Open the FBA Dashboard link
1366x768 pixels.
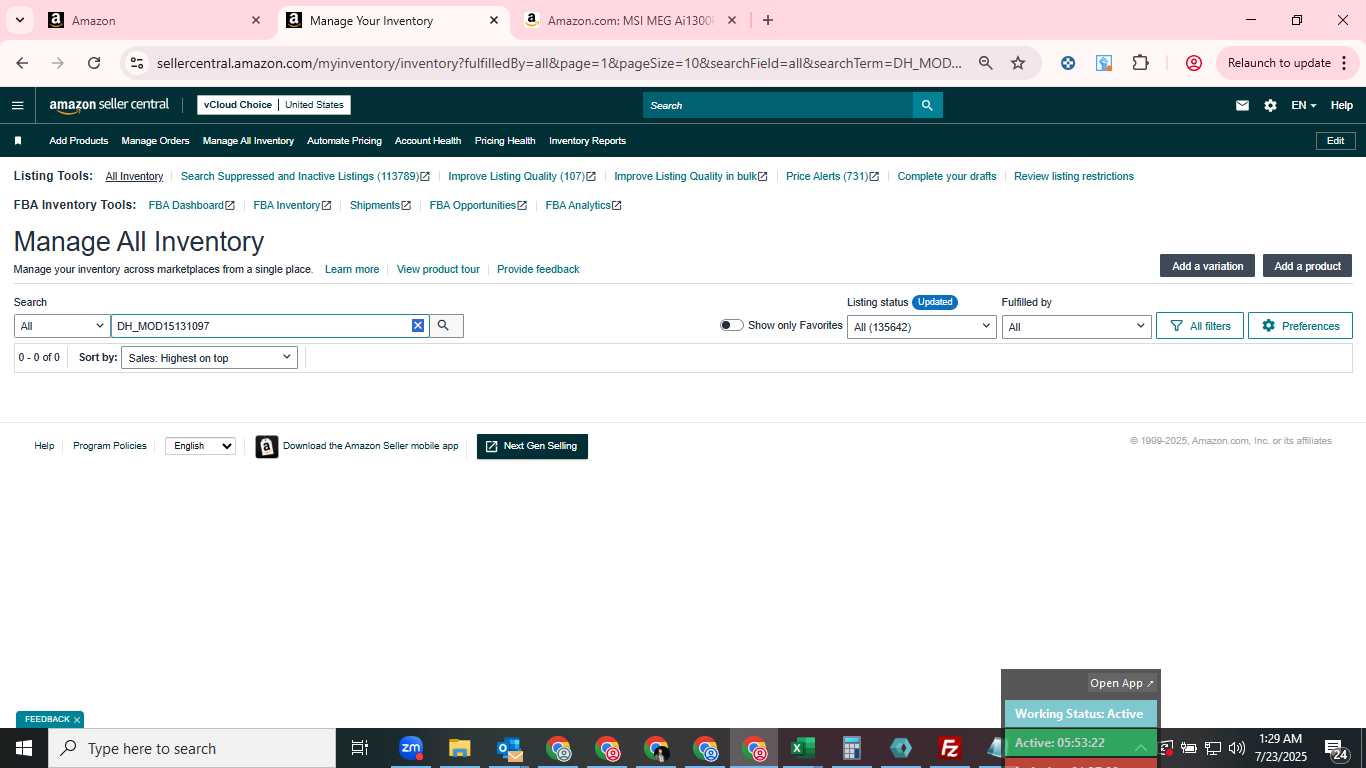tap(192, 205)
